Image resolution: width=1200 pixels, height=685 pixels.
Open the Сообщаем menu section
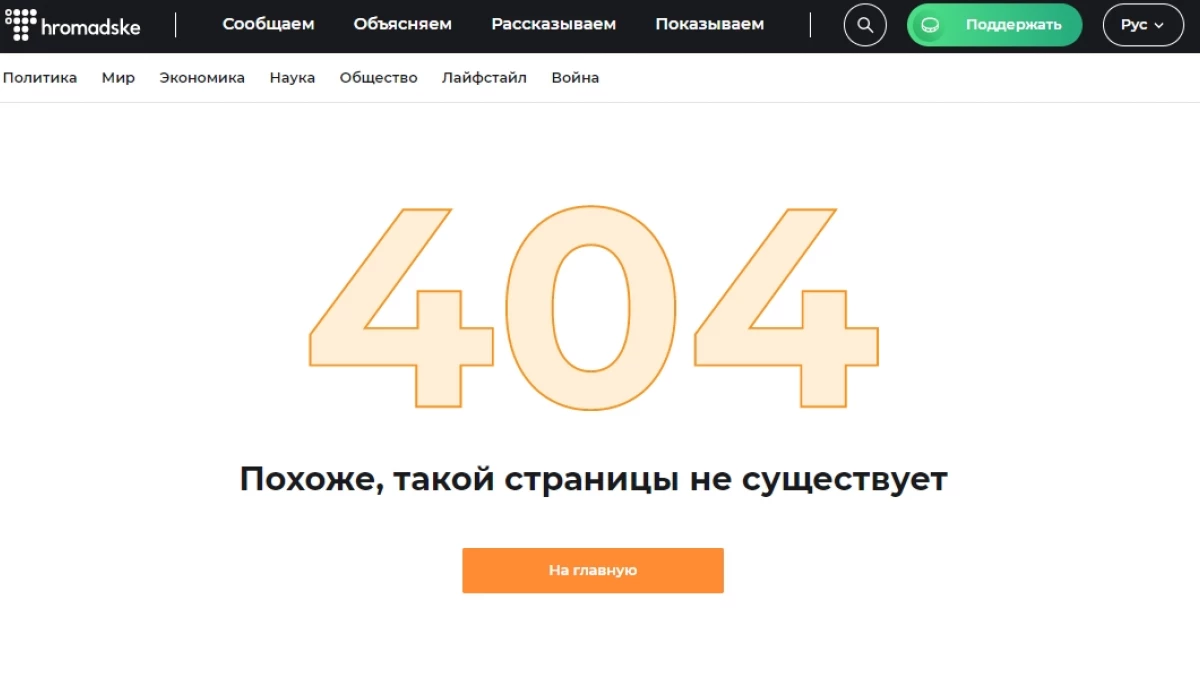[268, 24]
